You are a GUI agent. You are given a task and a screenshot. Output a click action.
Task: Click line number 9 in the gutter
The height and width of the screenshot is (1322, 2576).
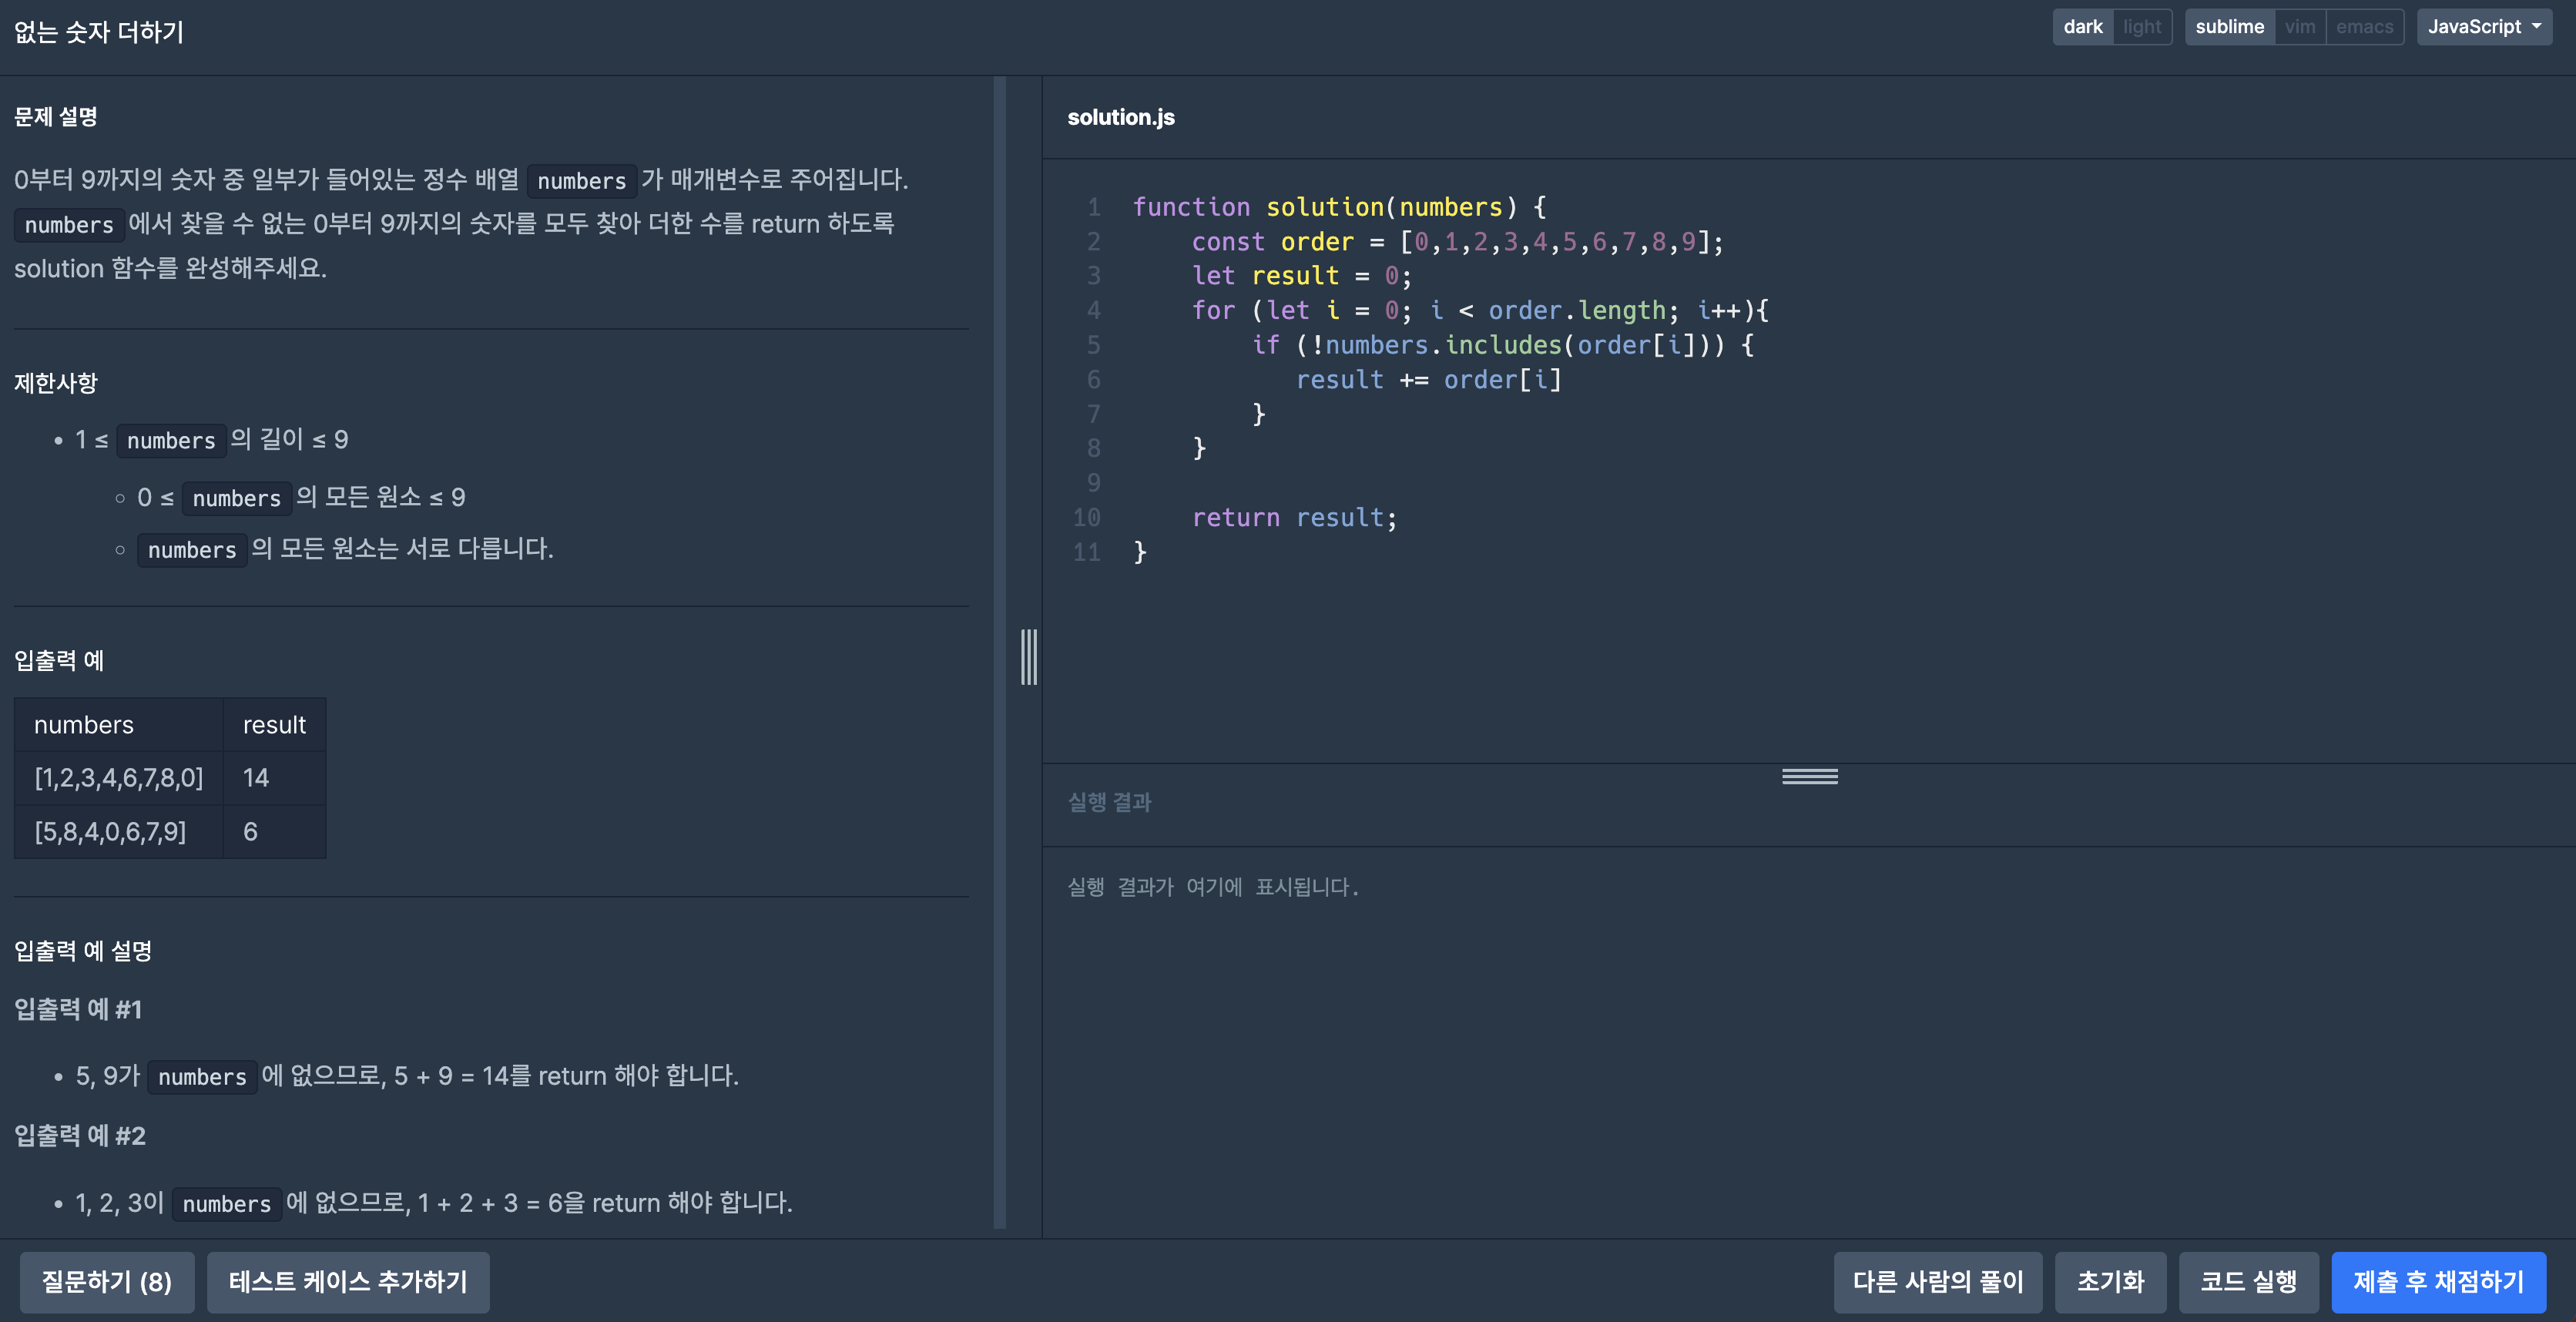point(1093,483)
